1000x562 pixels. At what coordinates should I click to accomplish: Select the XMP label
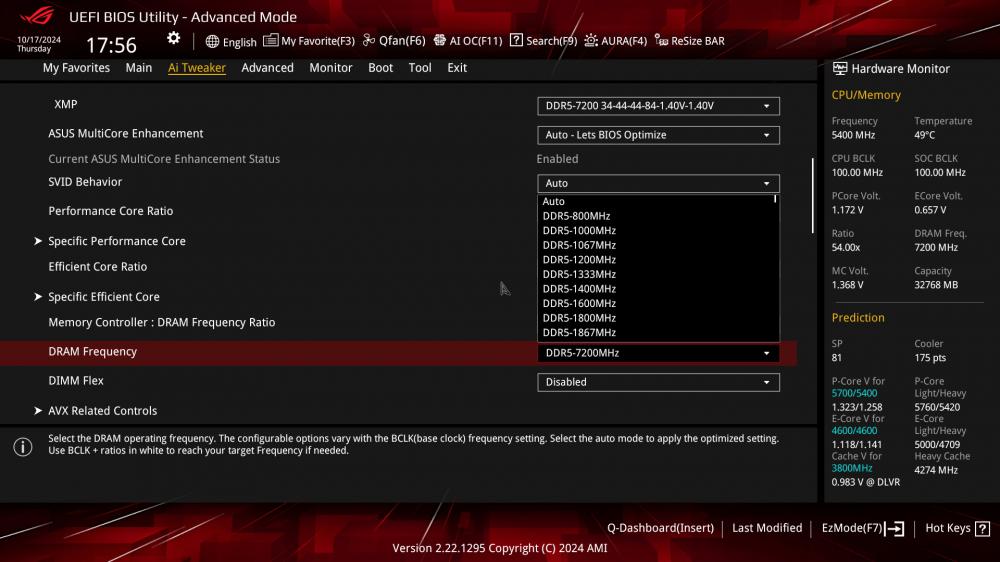pos(66,104)
